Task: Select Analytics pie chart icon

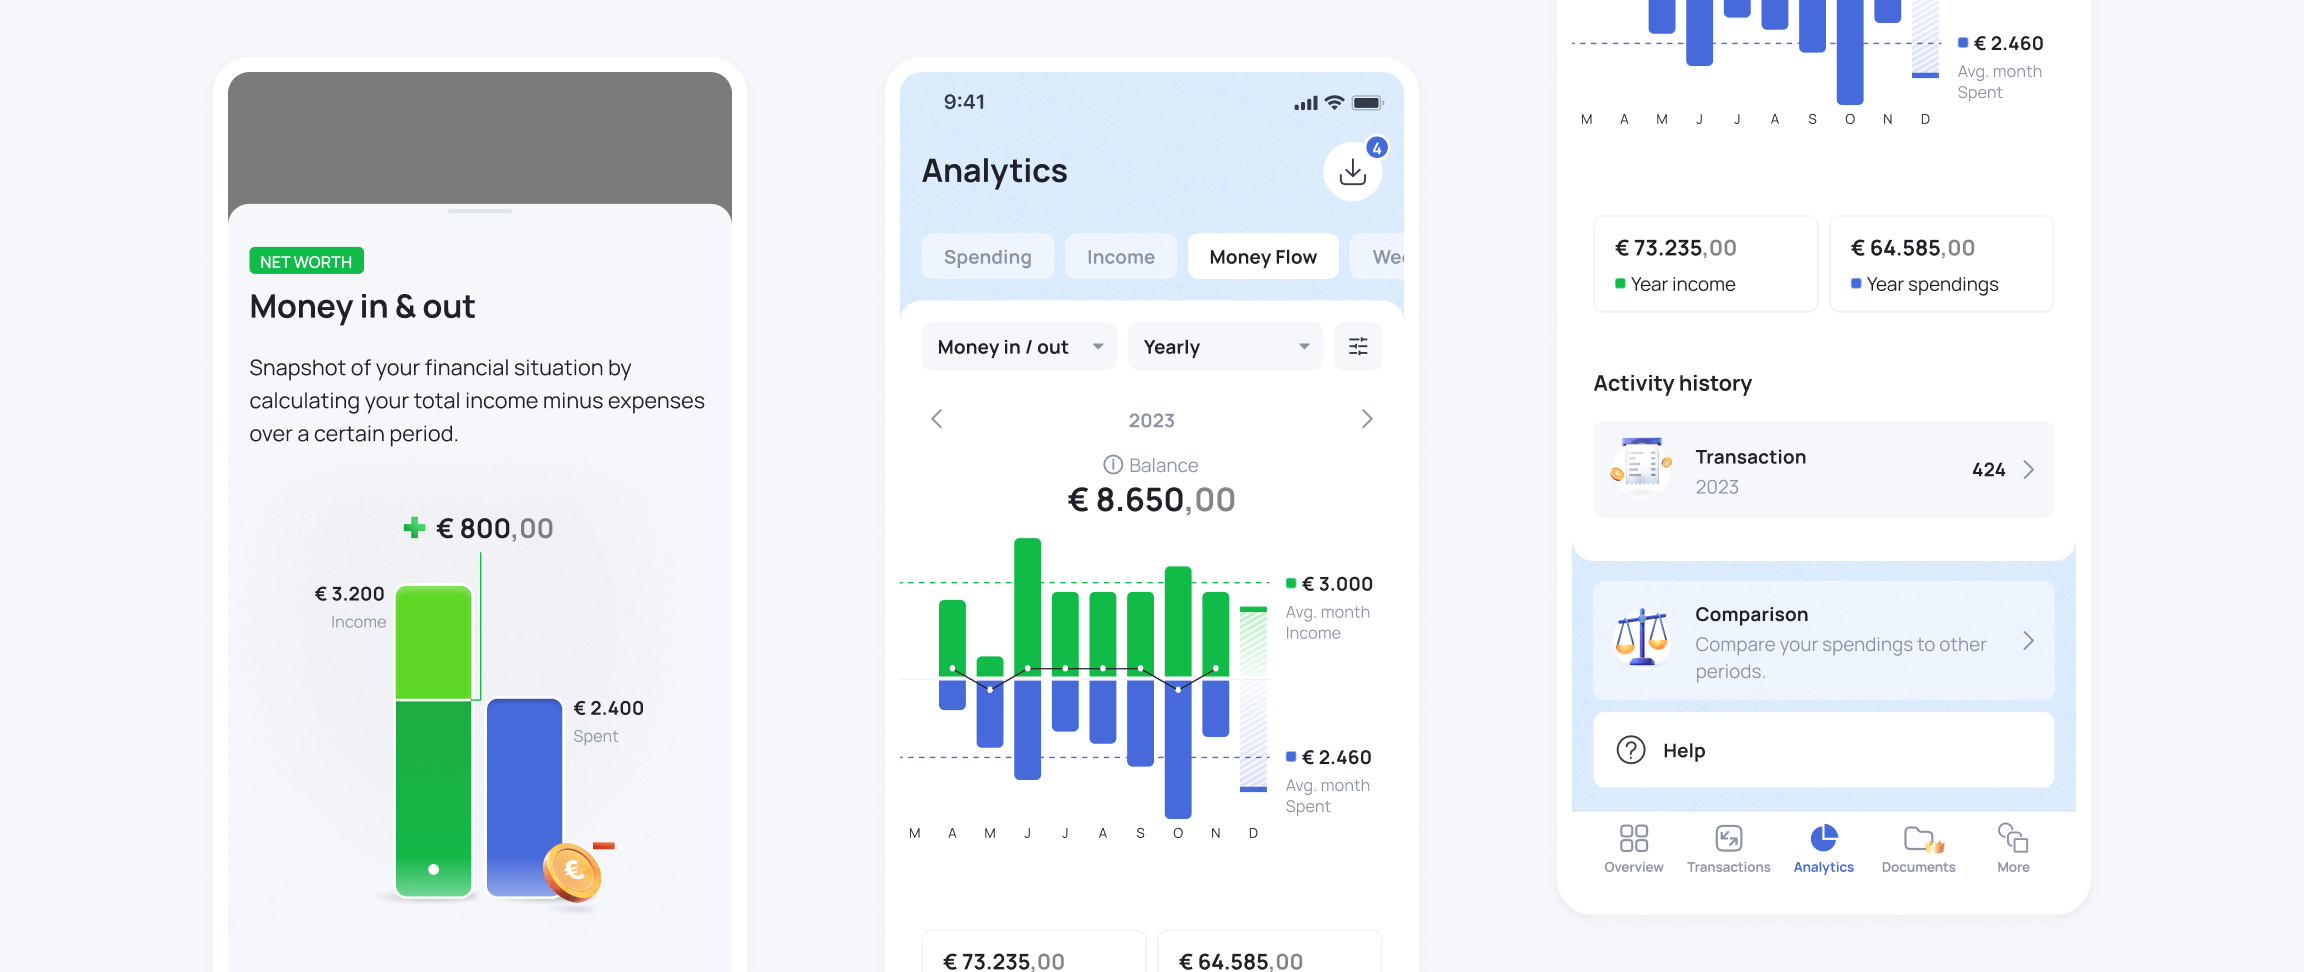Action: coord(1823,838)
